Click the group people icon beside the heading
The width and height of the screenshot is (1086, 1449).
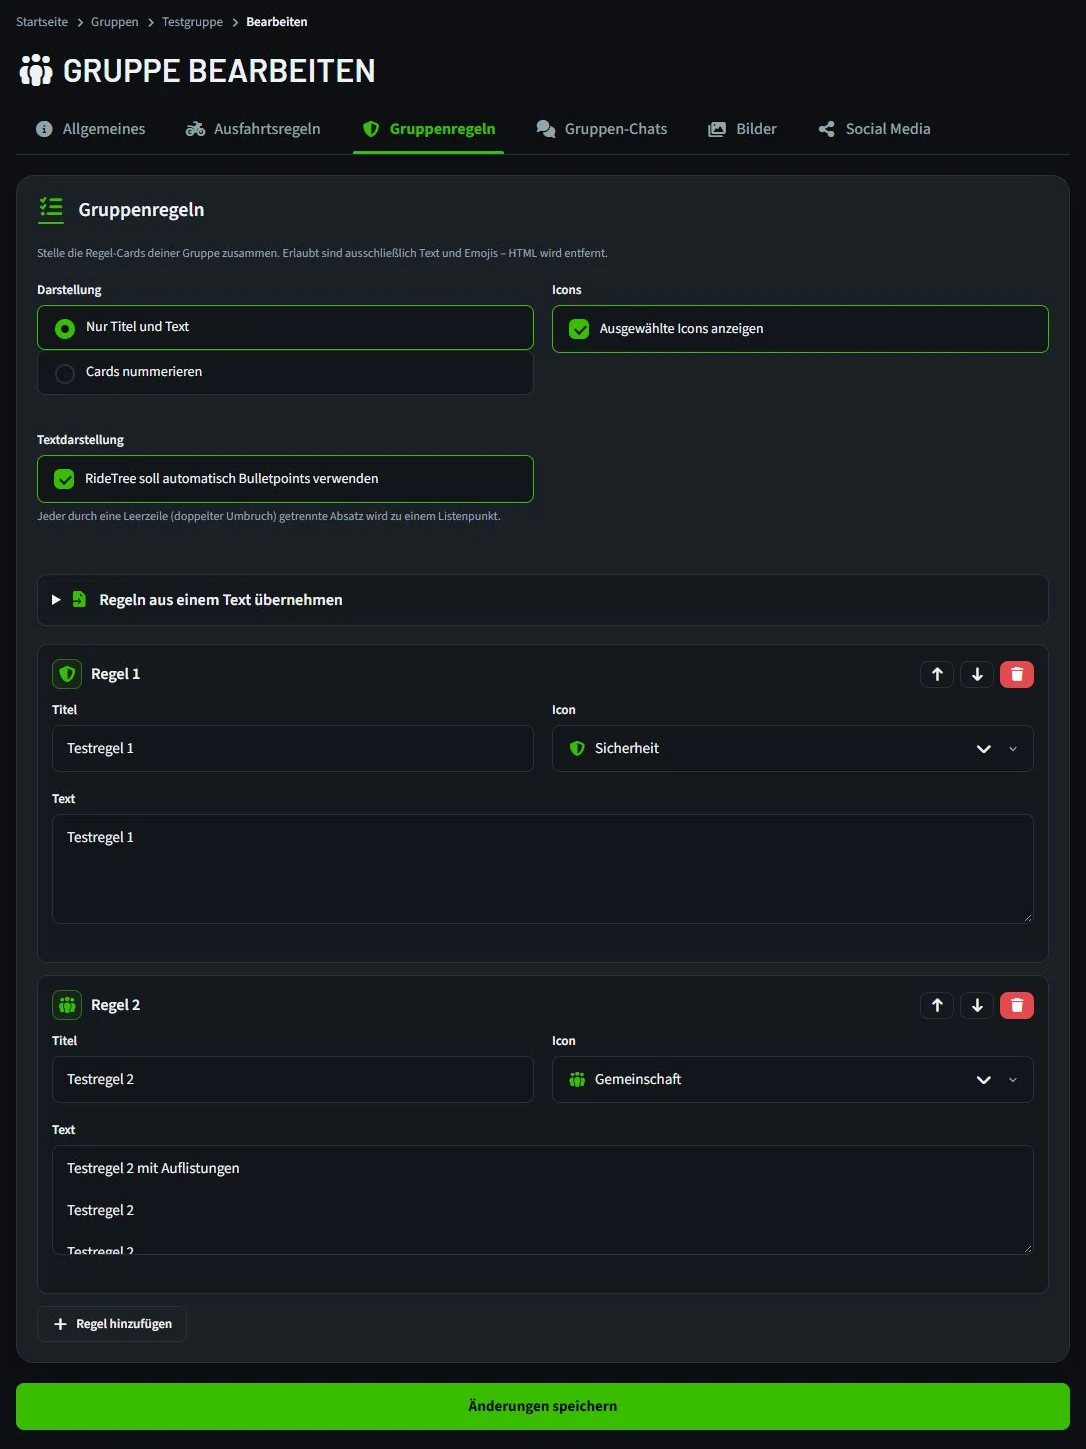36,71
